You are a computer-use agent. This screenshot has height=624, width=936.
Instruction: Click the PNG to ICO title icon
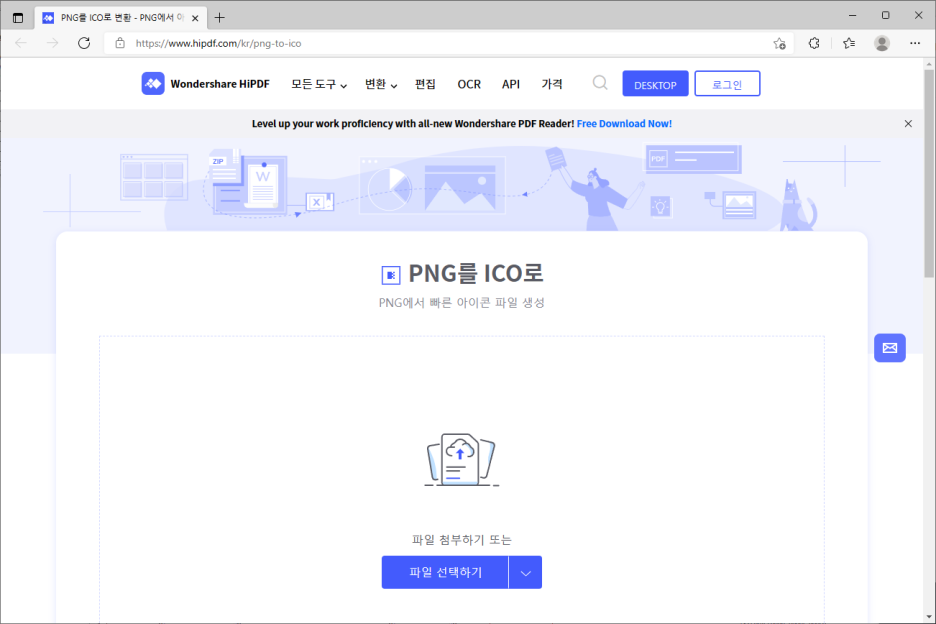pos(391,275)
